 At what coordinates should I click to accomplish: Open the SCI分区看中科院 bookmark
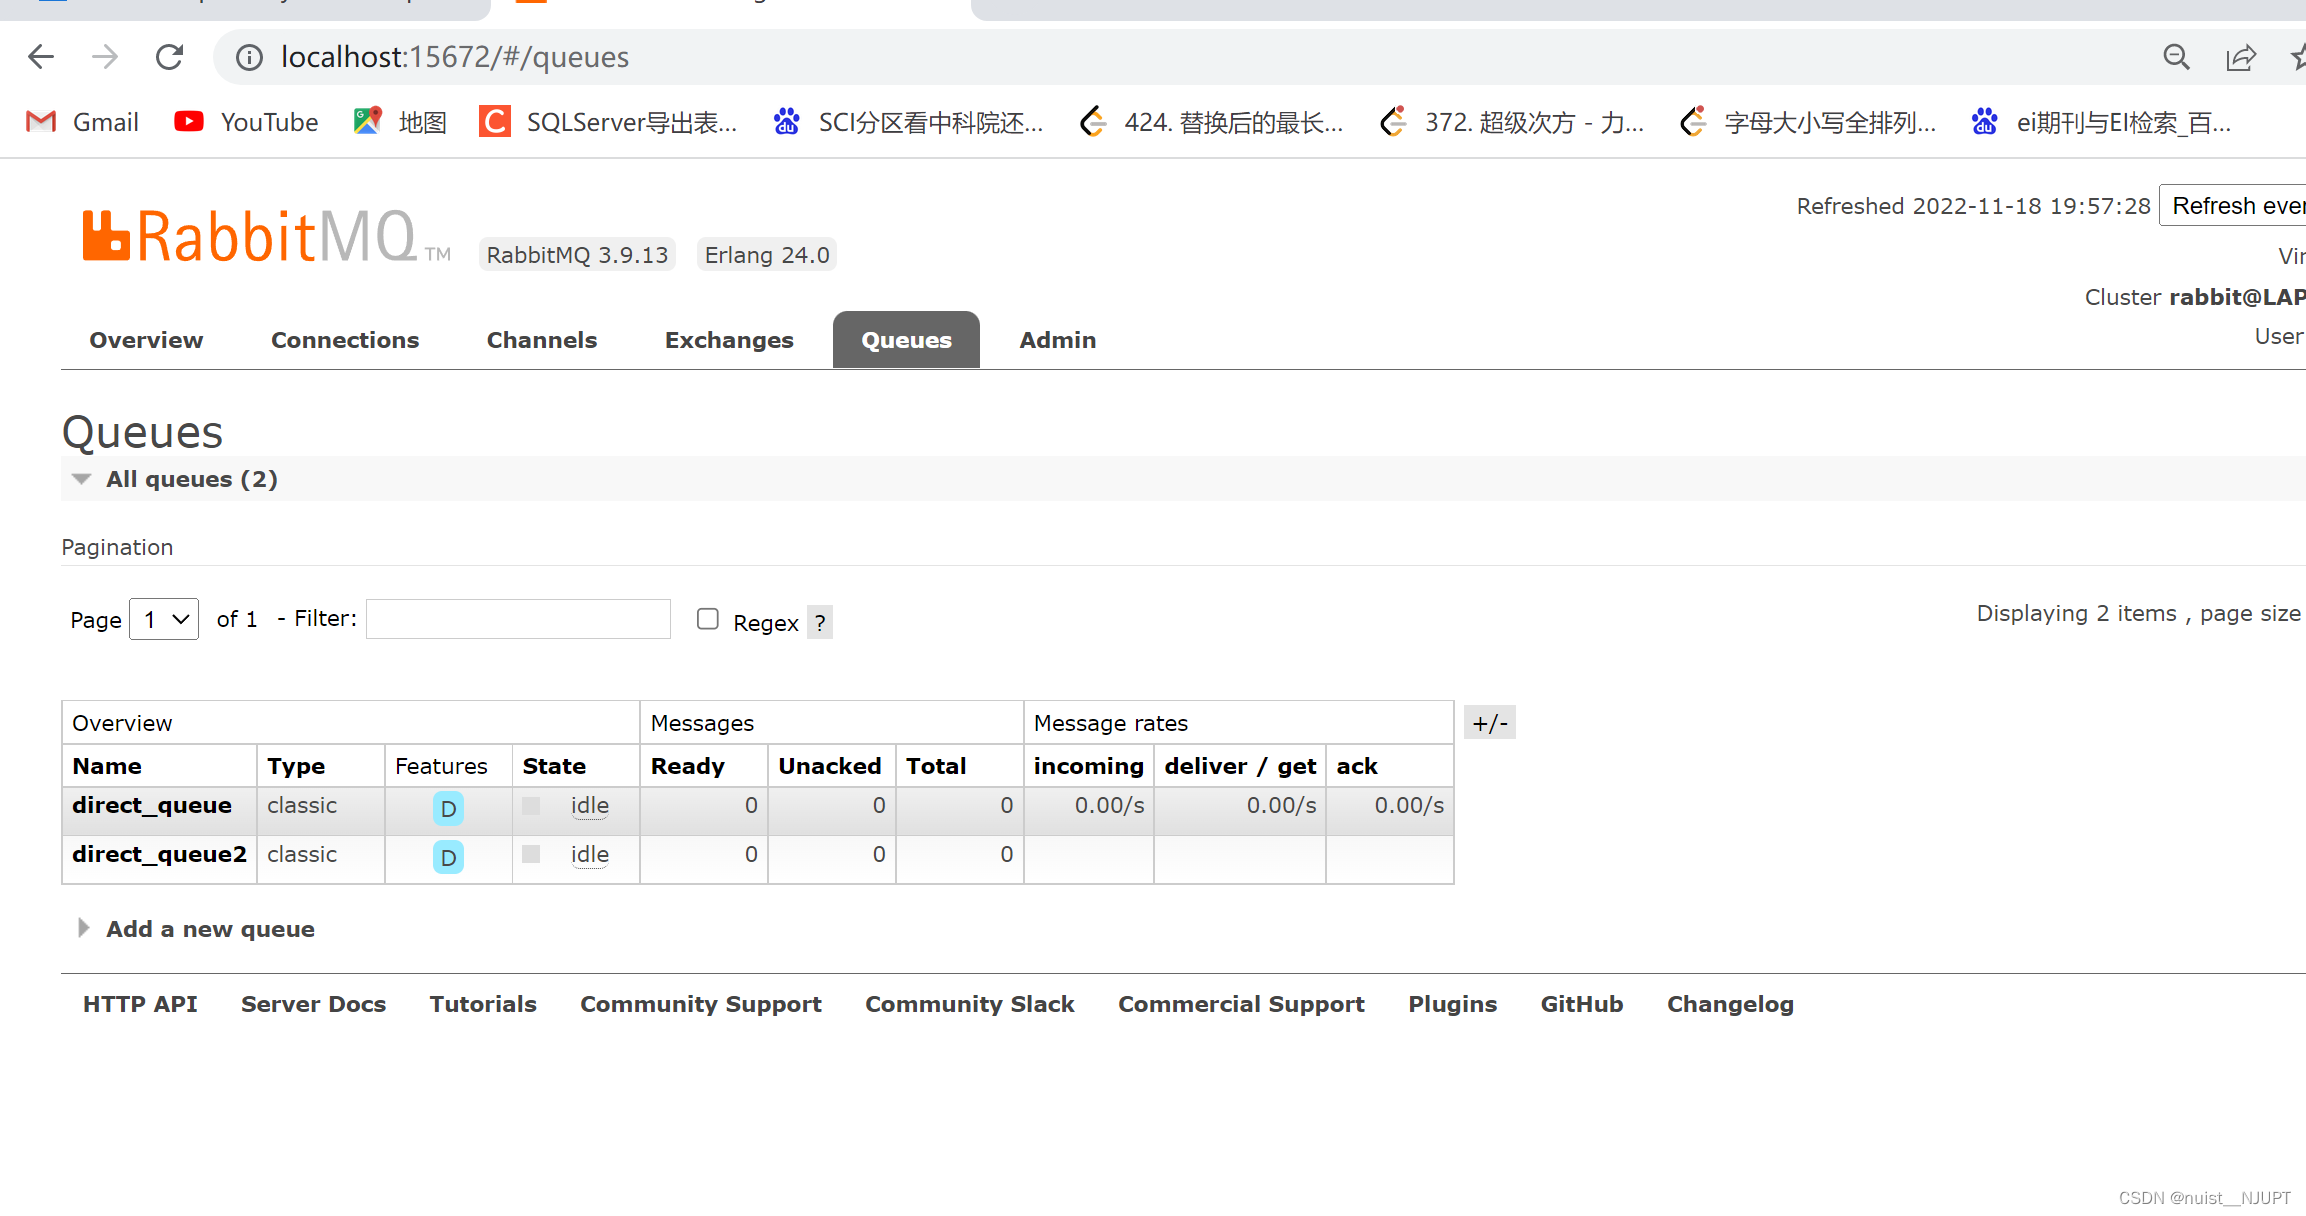tap(908, 122)
